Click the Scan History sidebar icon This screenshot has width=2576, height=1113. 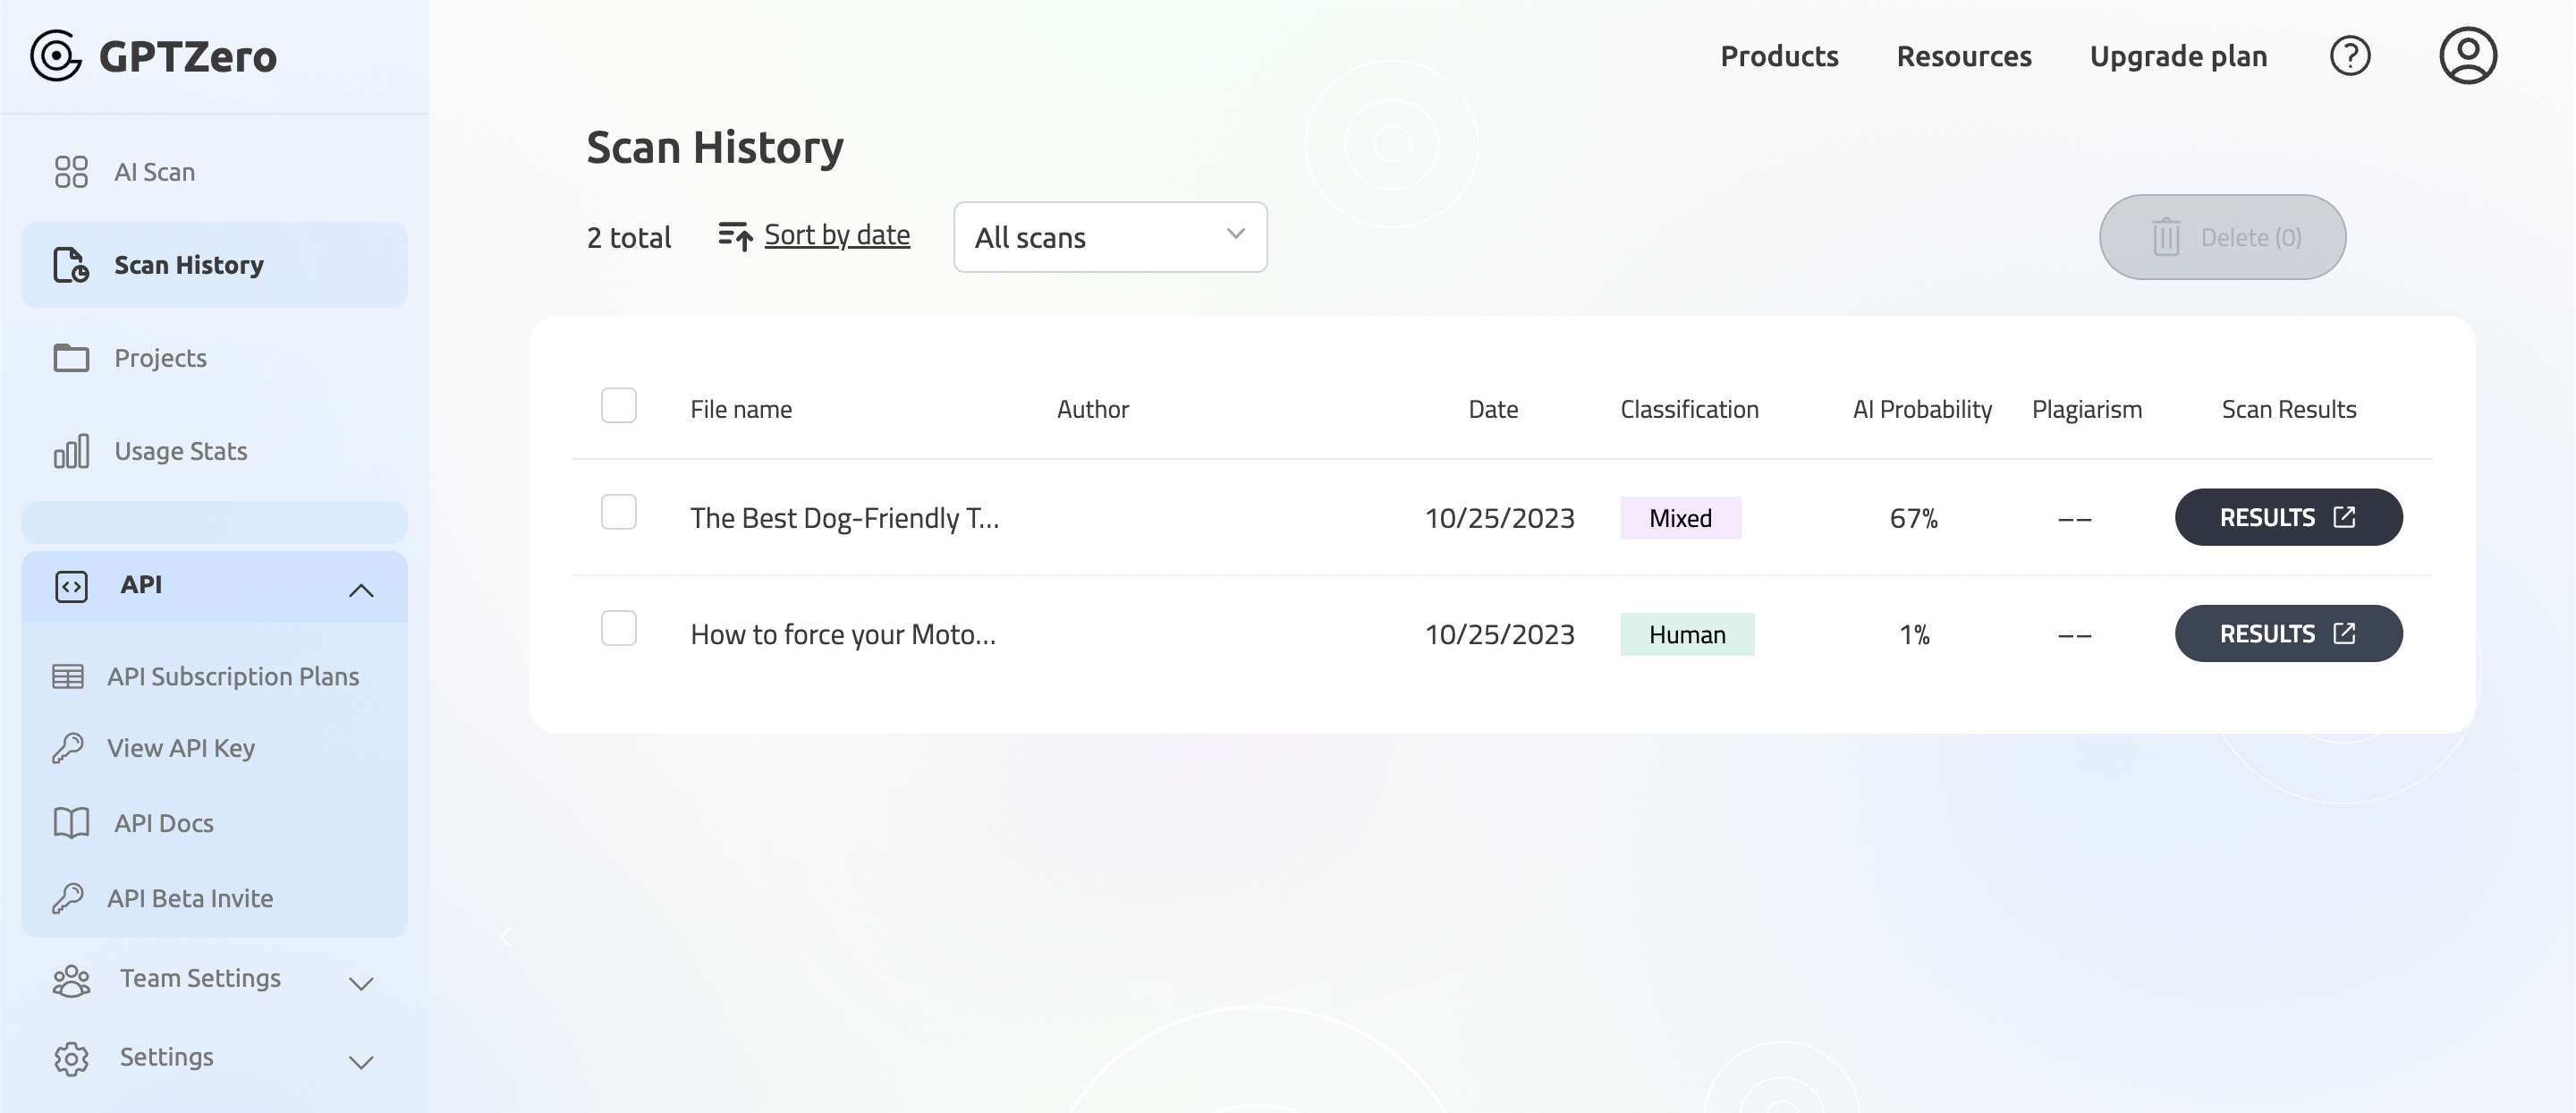pos(69,265)
